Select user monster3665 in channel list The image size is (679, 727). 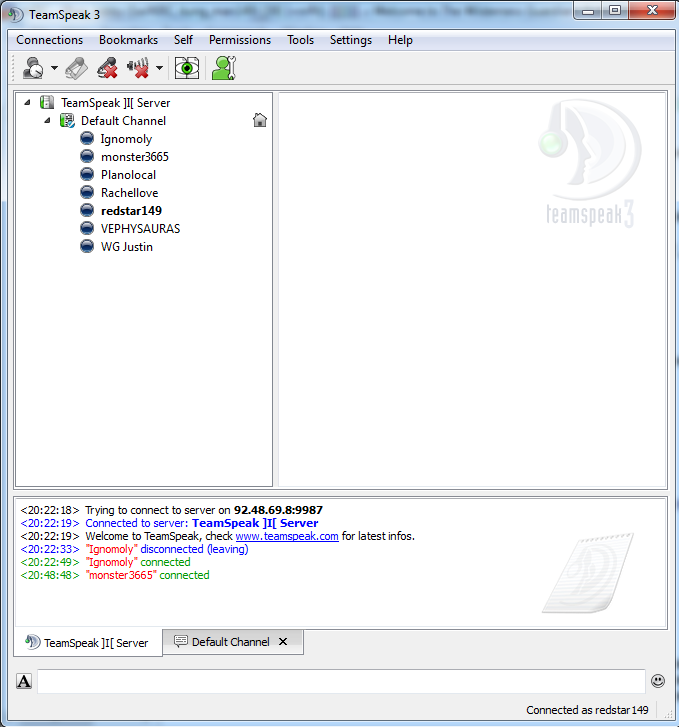click(x=135, y=157)
